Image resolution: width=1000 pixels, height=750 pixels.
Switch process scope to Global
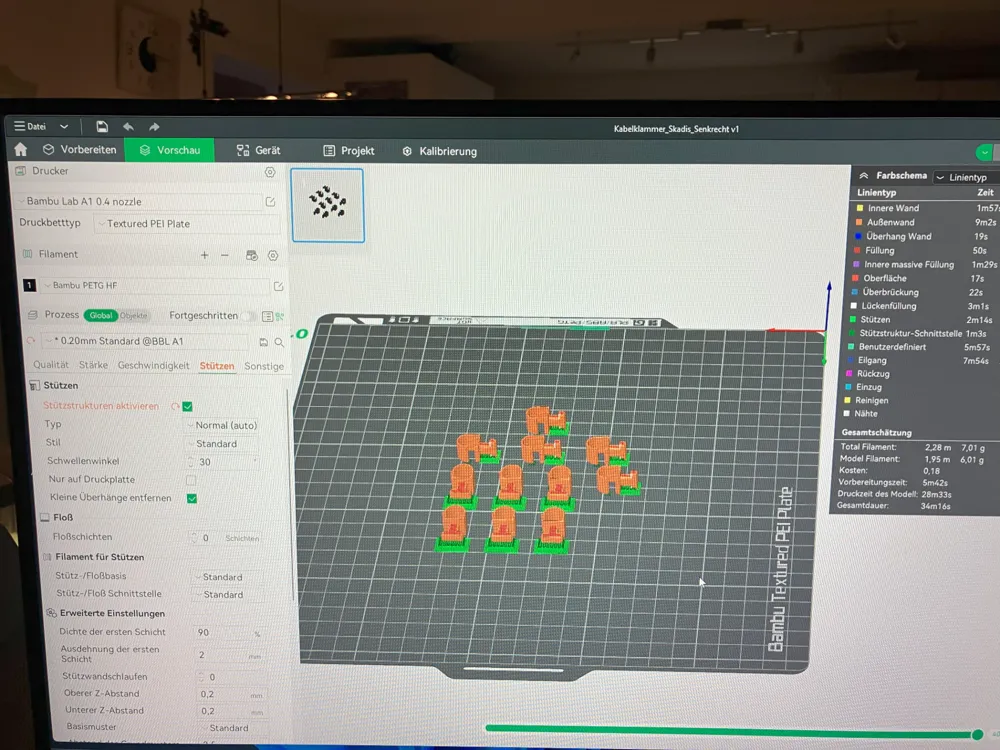[101, 315]
